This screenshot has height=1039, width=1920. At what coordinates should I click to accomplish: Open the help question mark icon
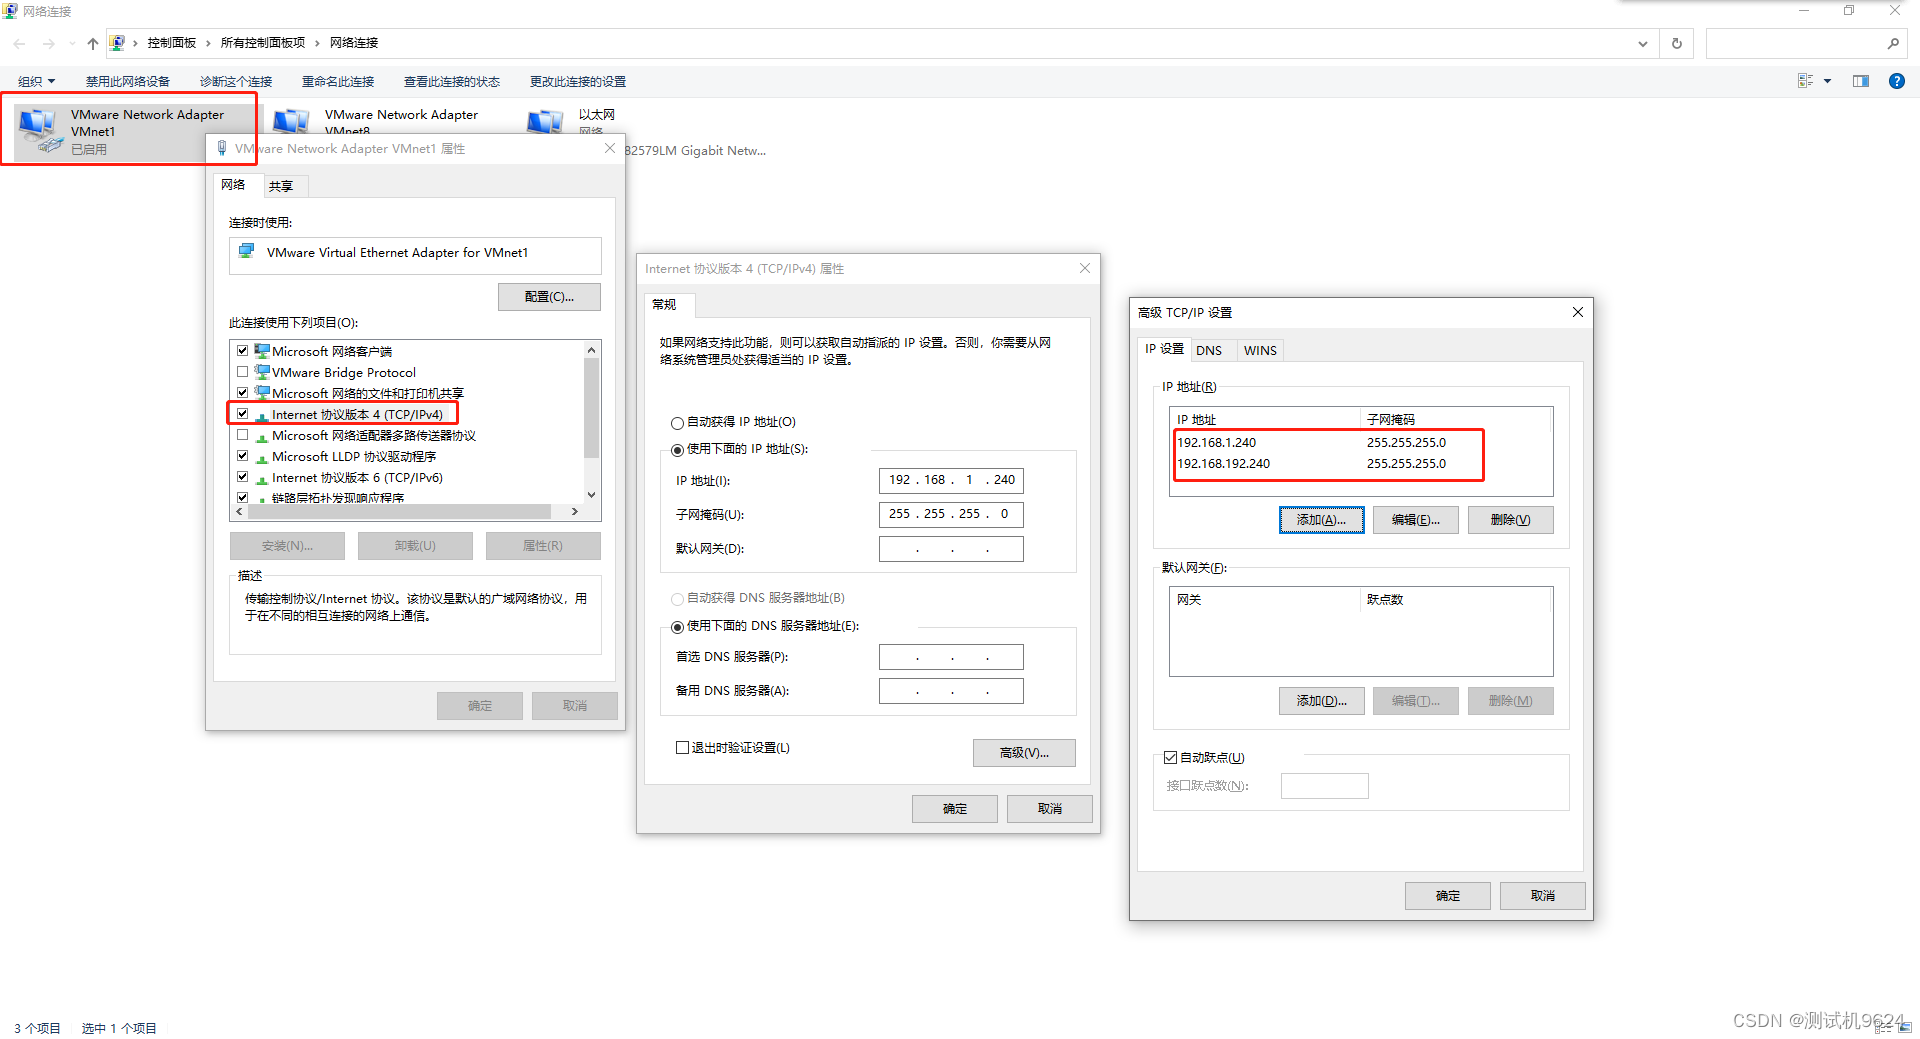tap(1896, 81)
